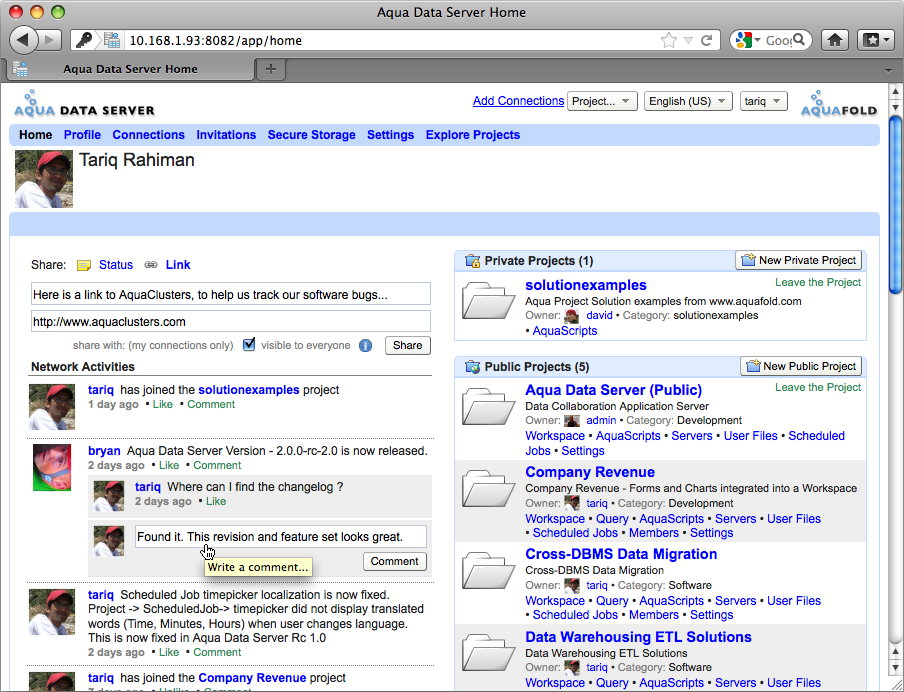The width and height of the screenshot is (904, 692).
Task: Select the Home menu item
Action: point(36,135)
